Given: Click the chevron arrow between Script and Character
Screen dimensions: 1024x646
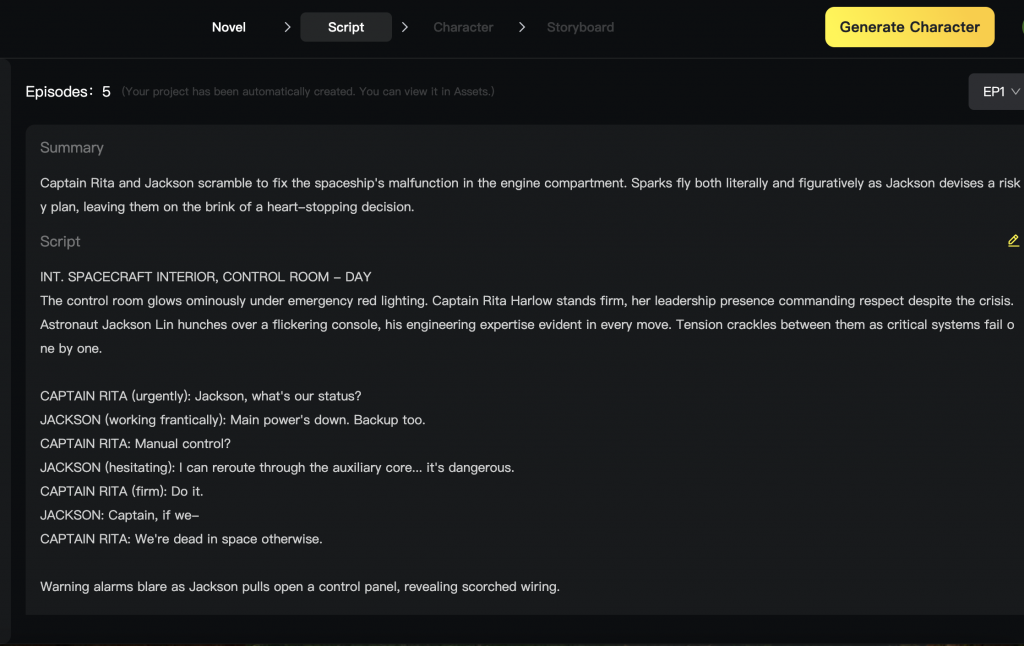Looking at the screenshot, I should [405, 27].
